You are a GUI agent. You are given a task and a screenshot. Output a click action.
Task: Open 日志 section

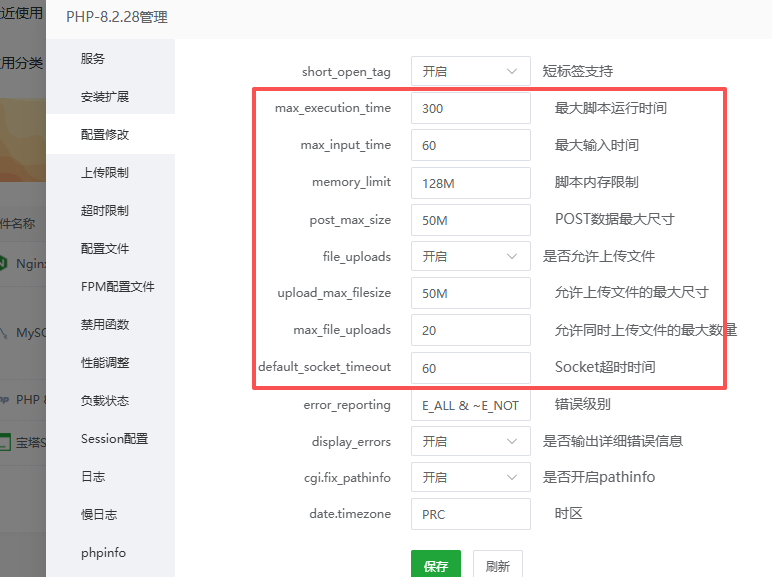93,476
